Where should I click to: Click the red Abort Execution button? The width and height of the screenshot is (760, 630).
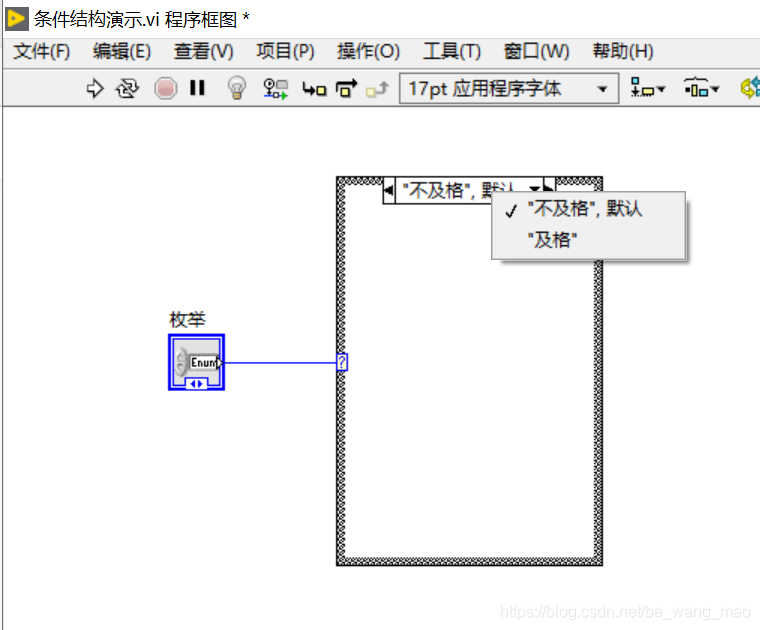click(166, 89)
